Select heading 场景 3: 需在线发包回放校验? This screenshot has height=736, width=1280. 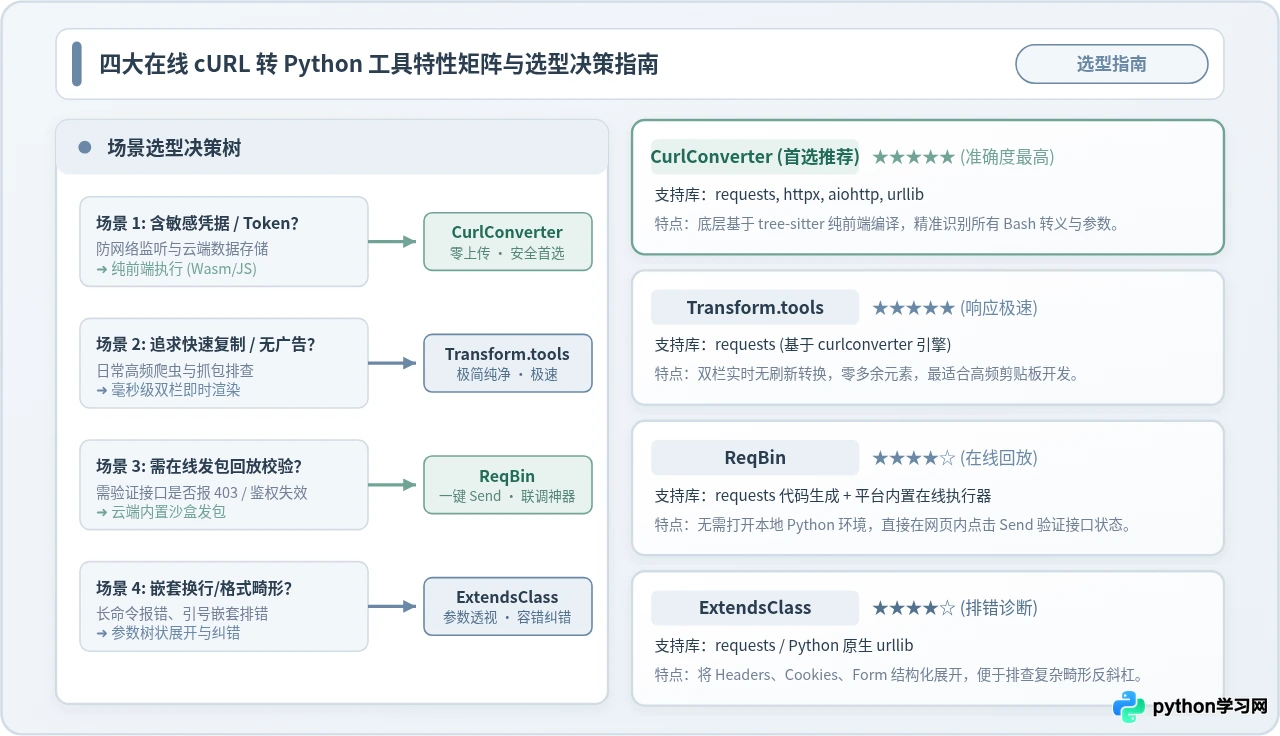click(199, 466)
